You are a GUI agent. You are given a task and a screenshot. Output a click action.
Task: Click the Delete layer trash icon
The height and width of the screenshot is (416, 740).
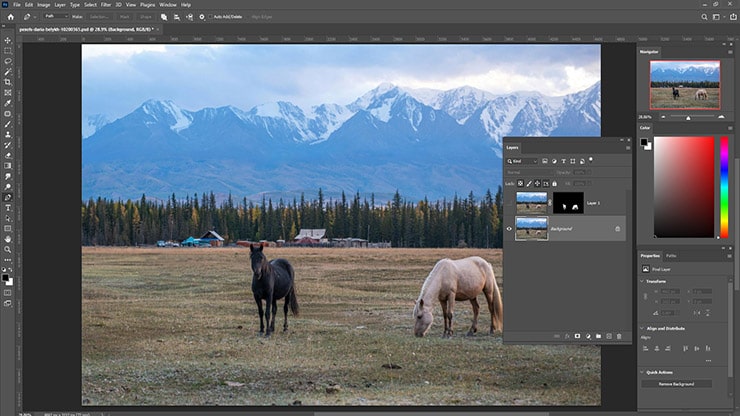pos(619,336)
